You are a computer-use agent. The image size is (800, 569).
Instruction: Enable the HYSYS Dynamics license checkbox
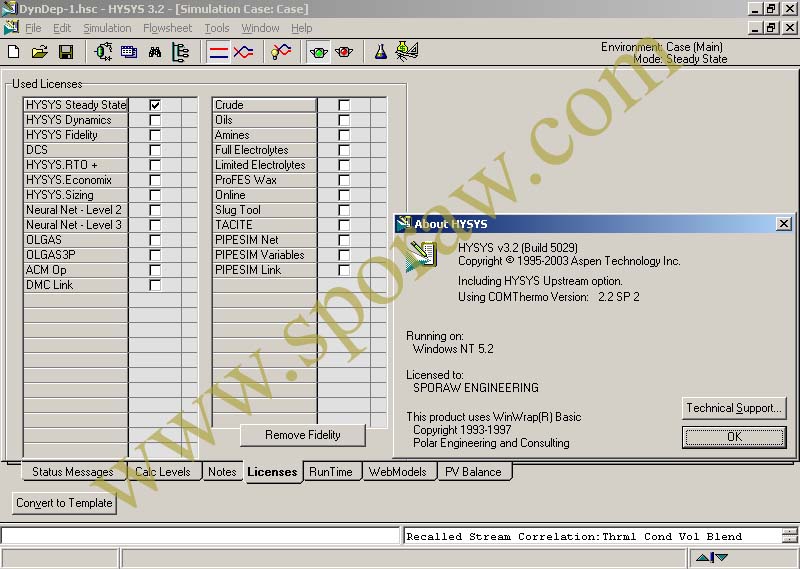click(x=155, y=120)
